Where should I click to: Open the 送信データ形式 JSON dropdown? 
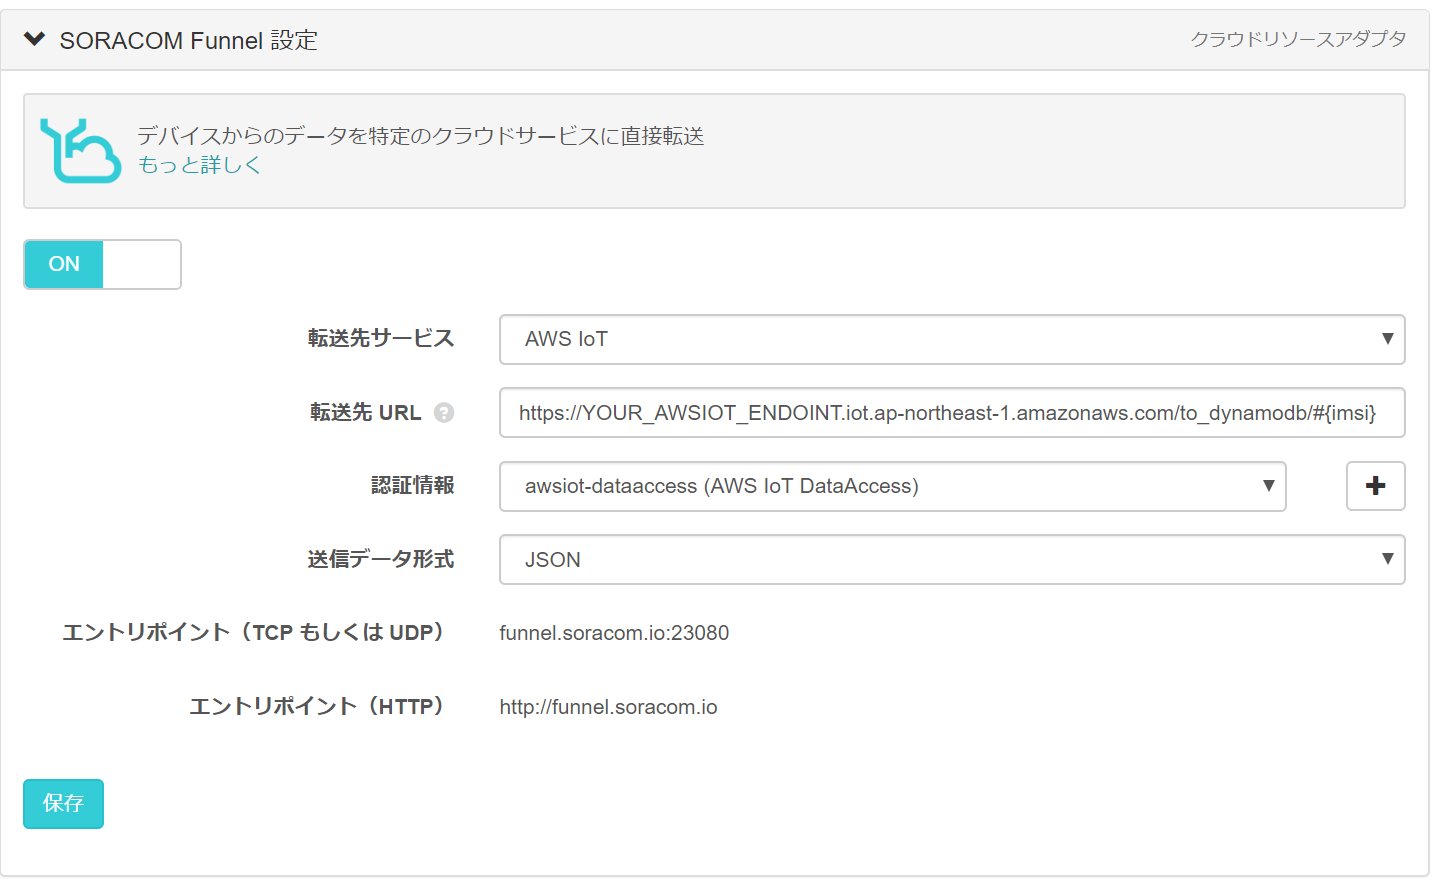952,560
